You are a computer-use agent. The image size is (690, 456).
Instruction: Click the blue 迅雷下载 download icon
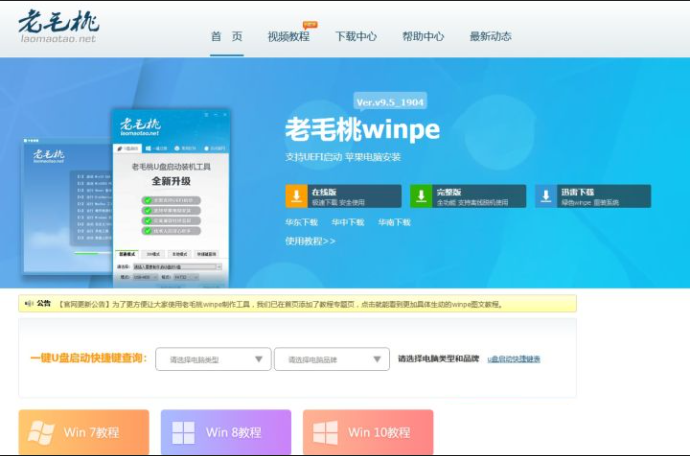click(546, 196)
